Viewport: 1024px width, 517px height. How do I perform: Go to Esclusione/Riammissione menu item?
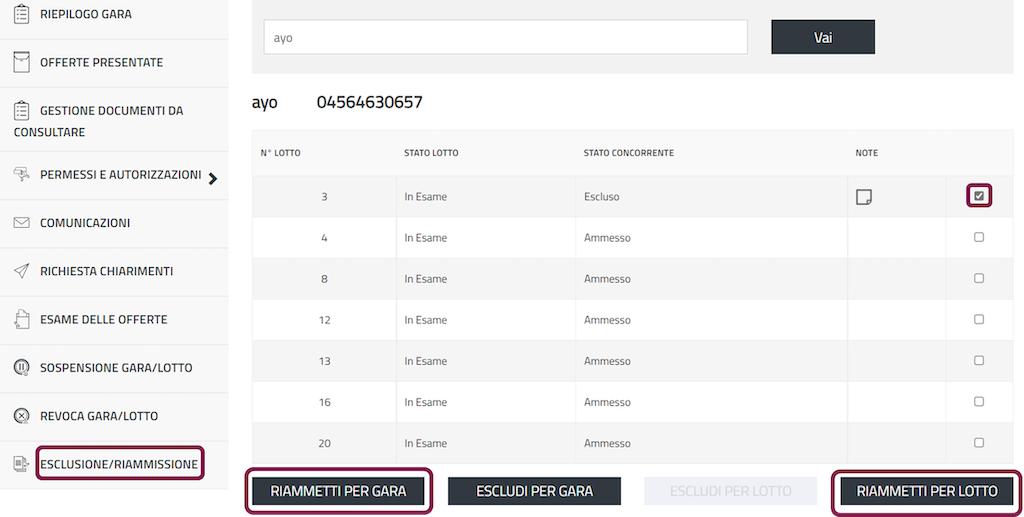point(119,464)
